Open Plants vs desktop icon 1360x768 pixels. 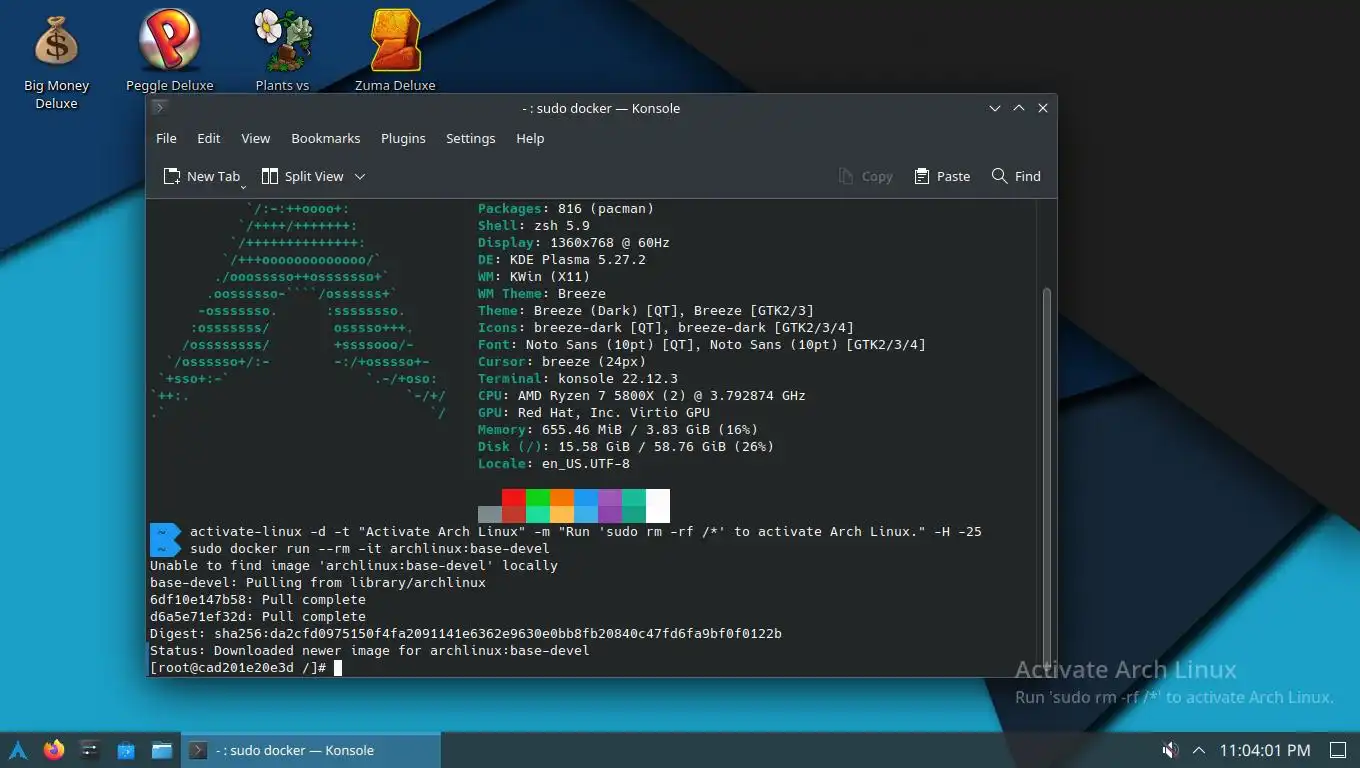coord(282,50)
